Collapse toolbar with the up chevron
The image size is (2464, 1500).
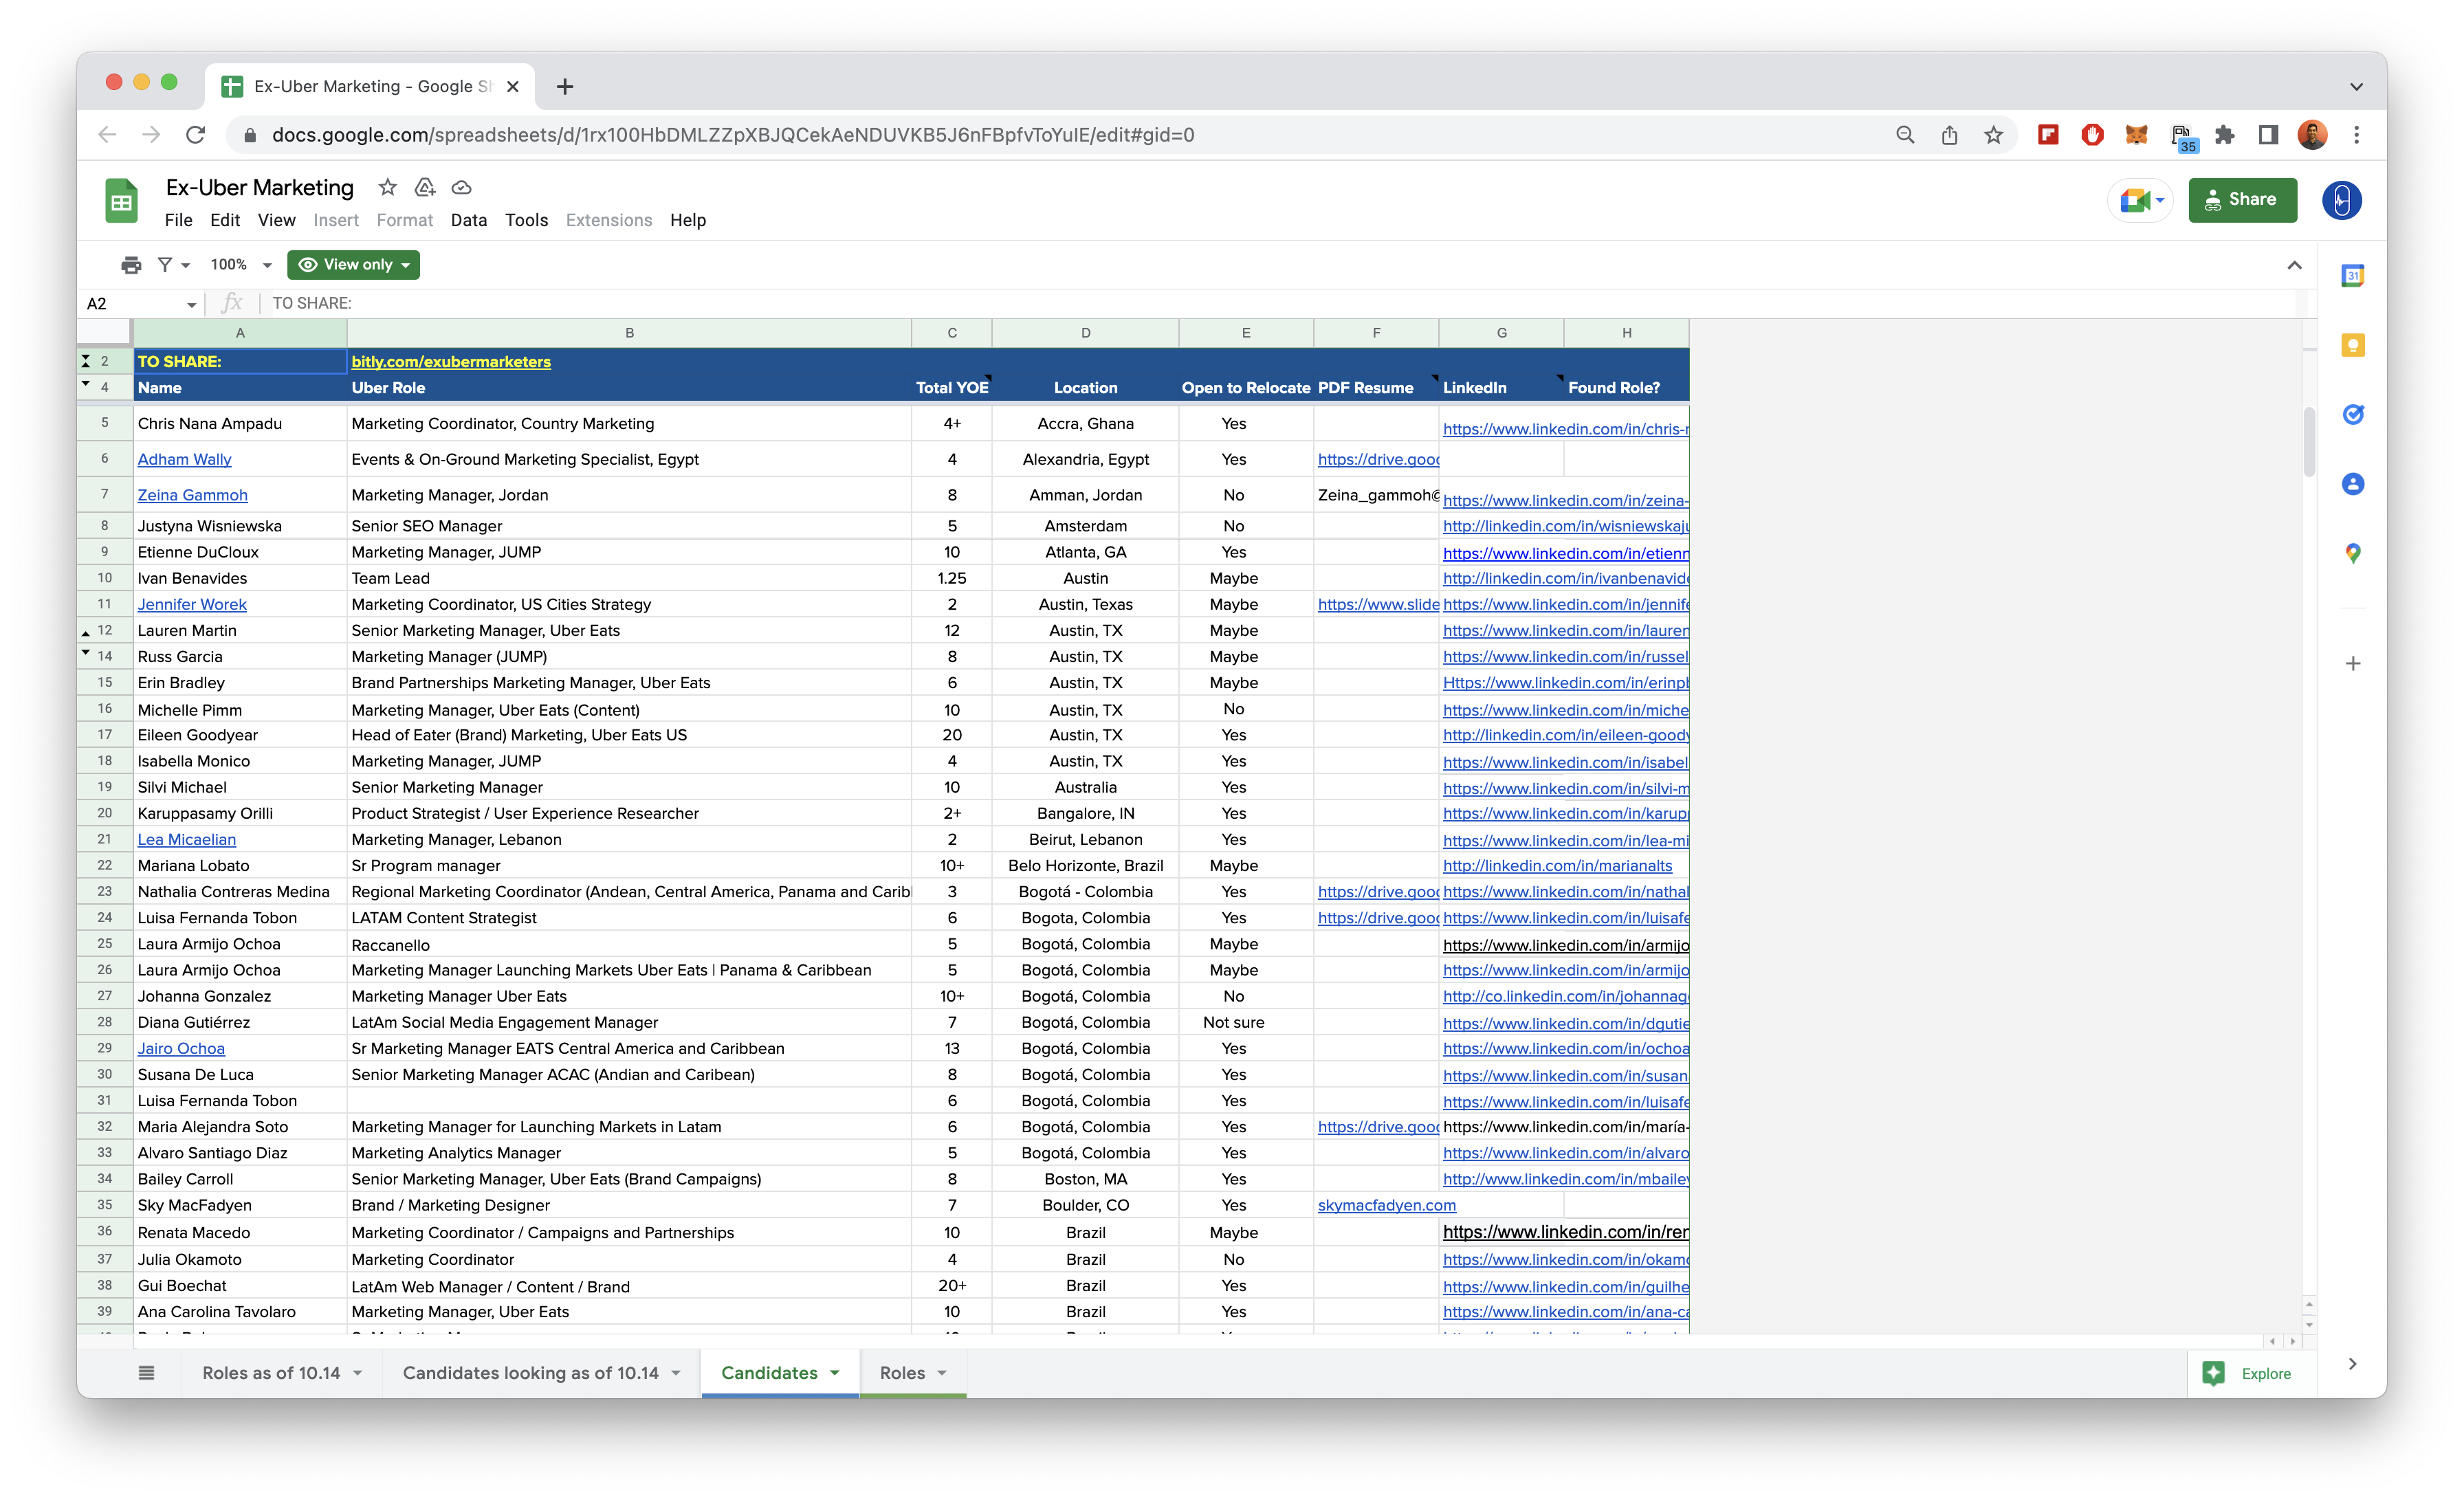pyautogui.click(x=2294, y=265)
